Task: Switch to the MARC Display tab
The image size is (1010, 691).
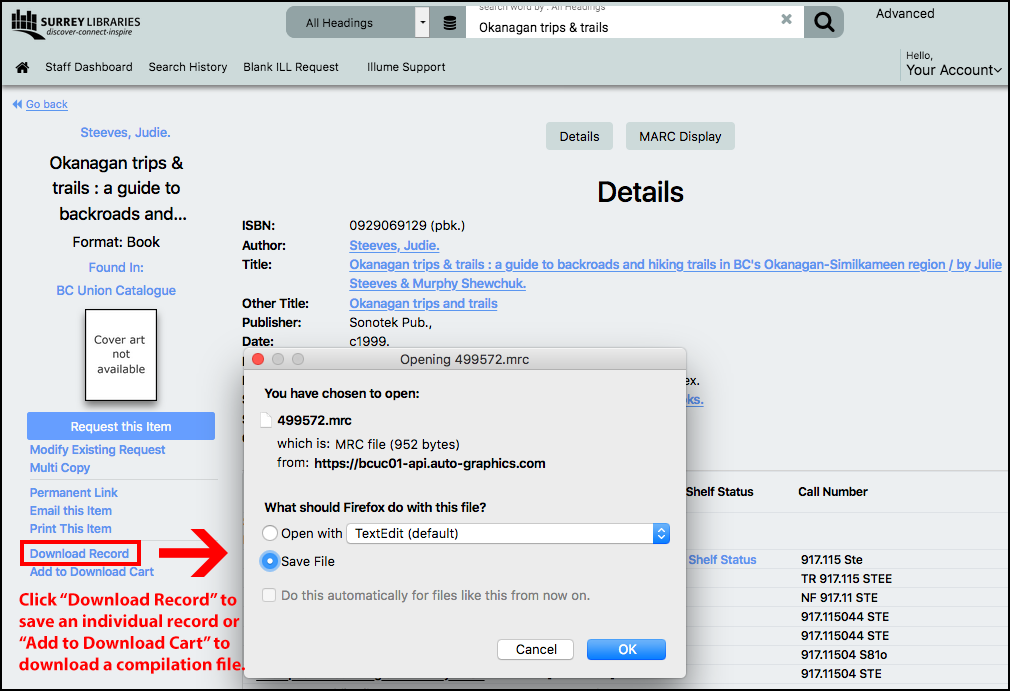Action: coord(680,137)
